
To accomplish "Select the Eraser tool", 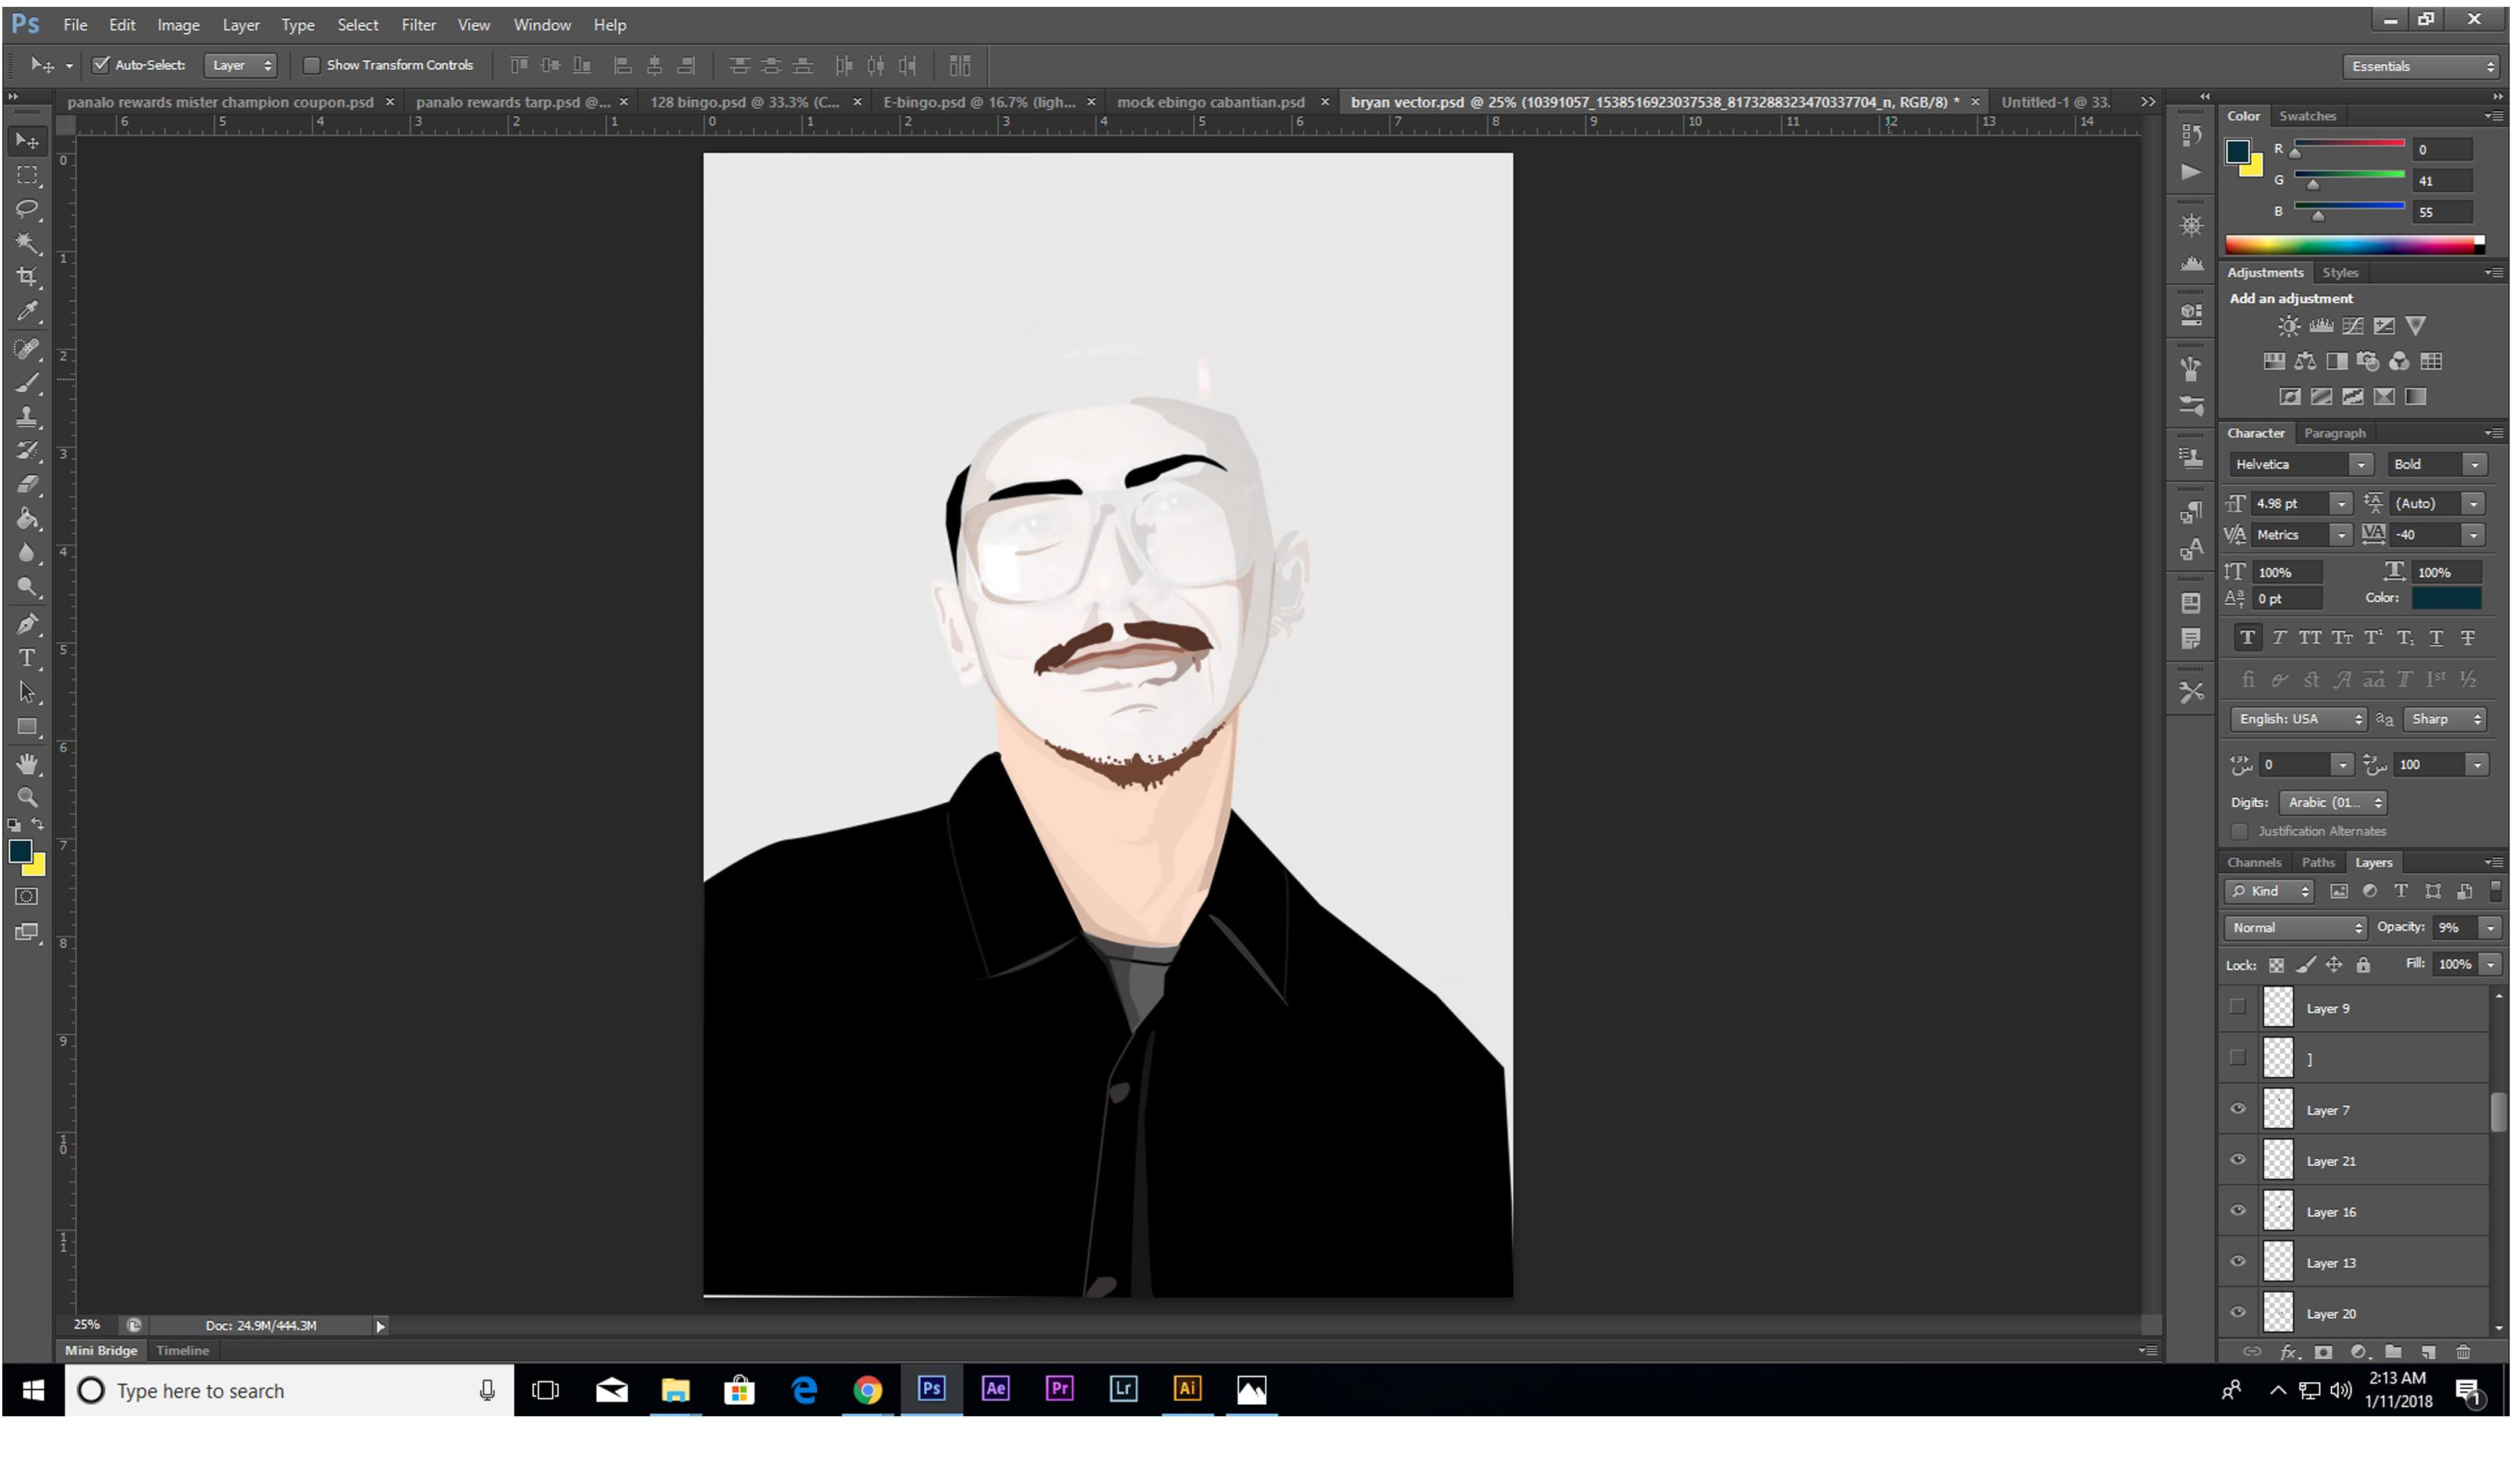I will 28,484.
